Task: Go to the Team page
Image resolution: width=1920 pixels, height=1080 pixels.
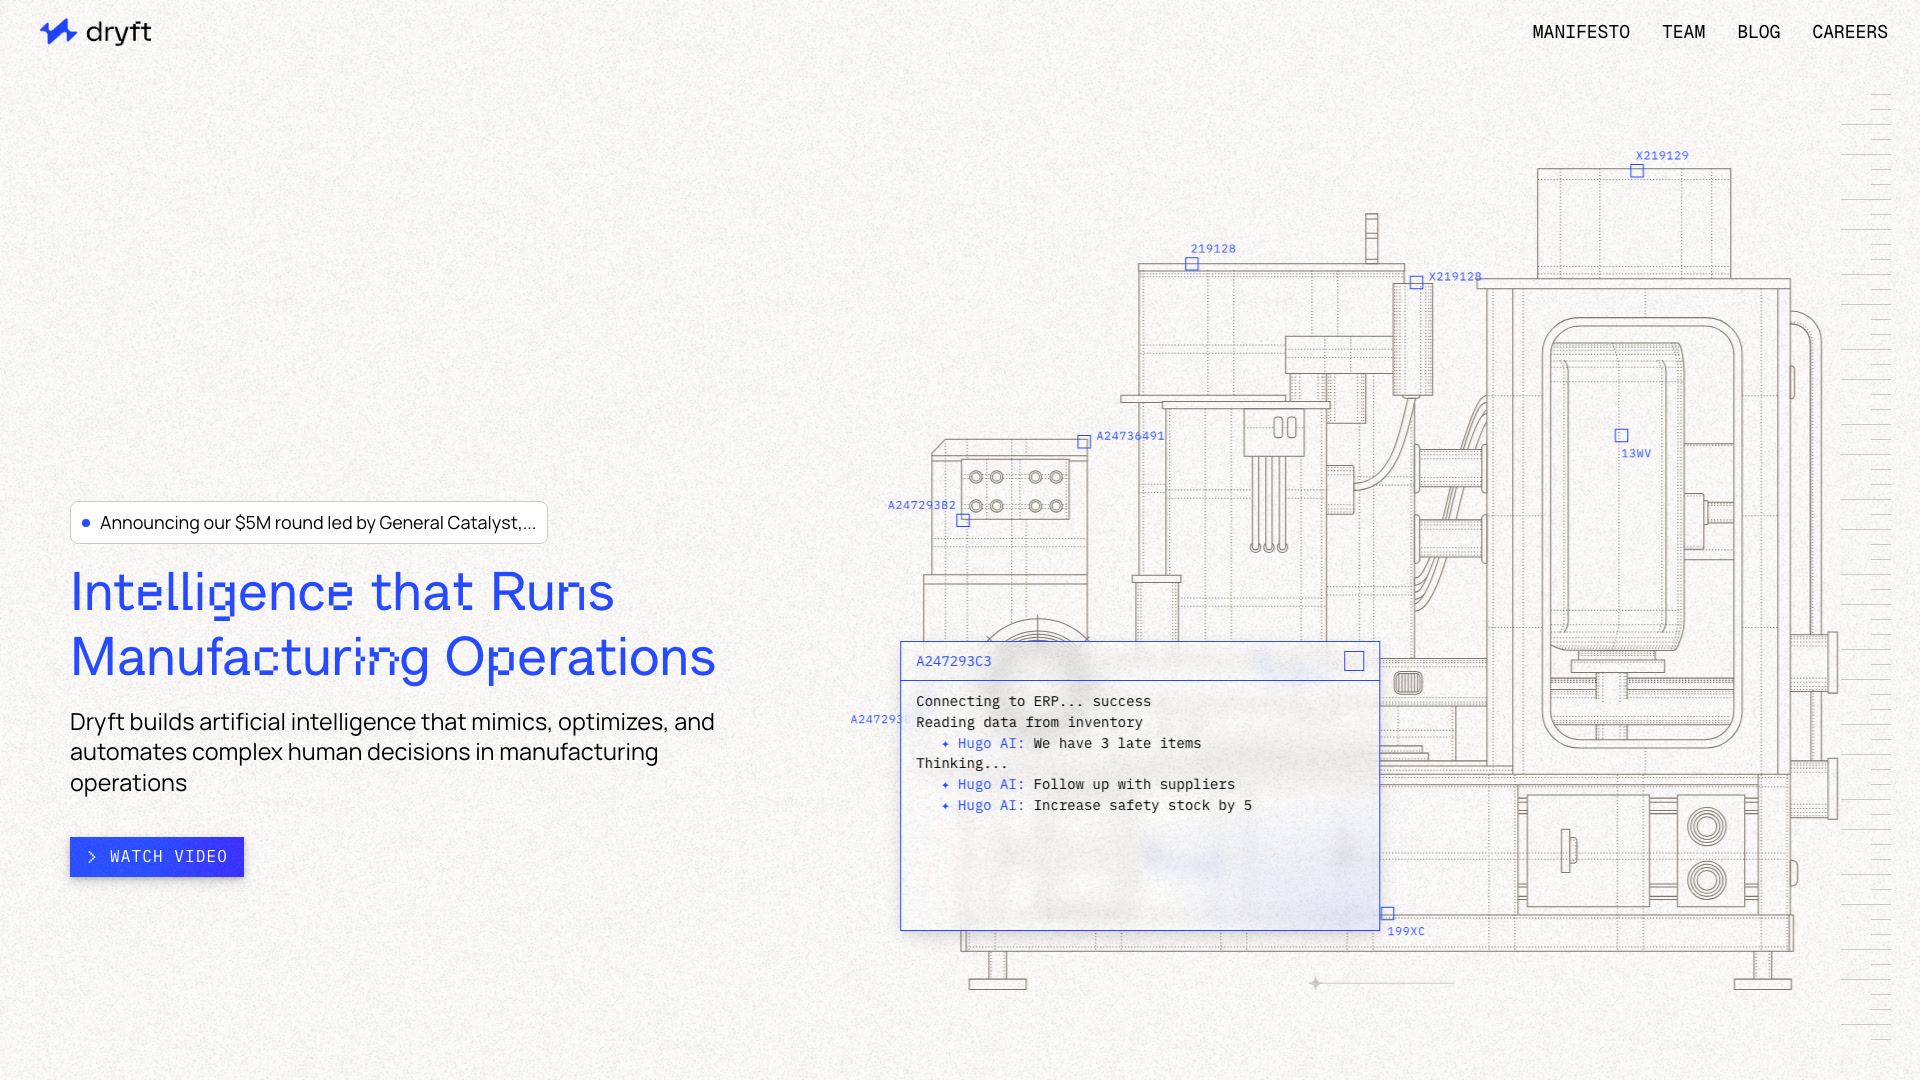Action: tap(1683, 32)
